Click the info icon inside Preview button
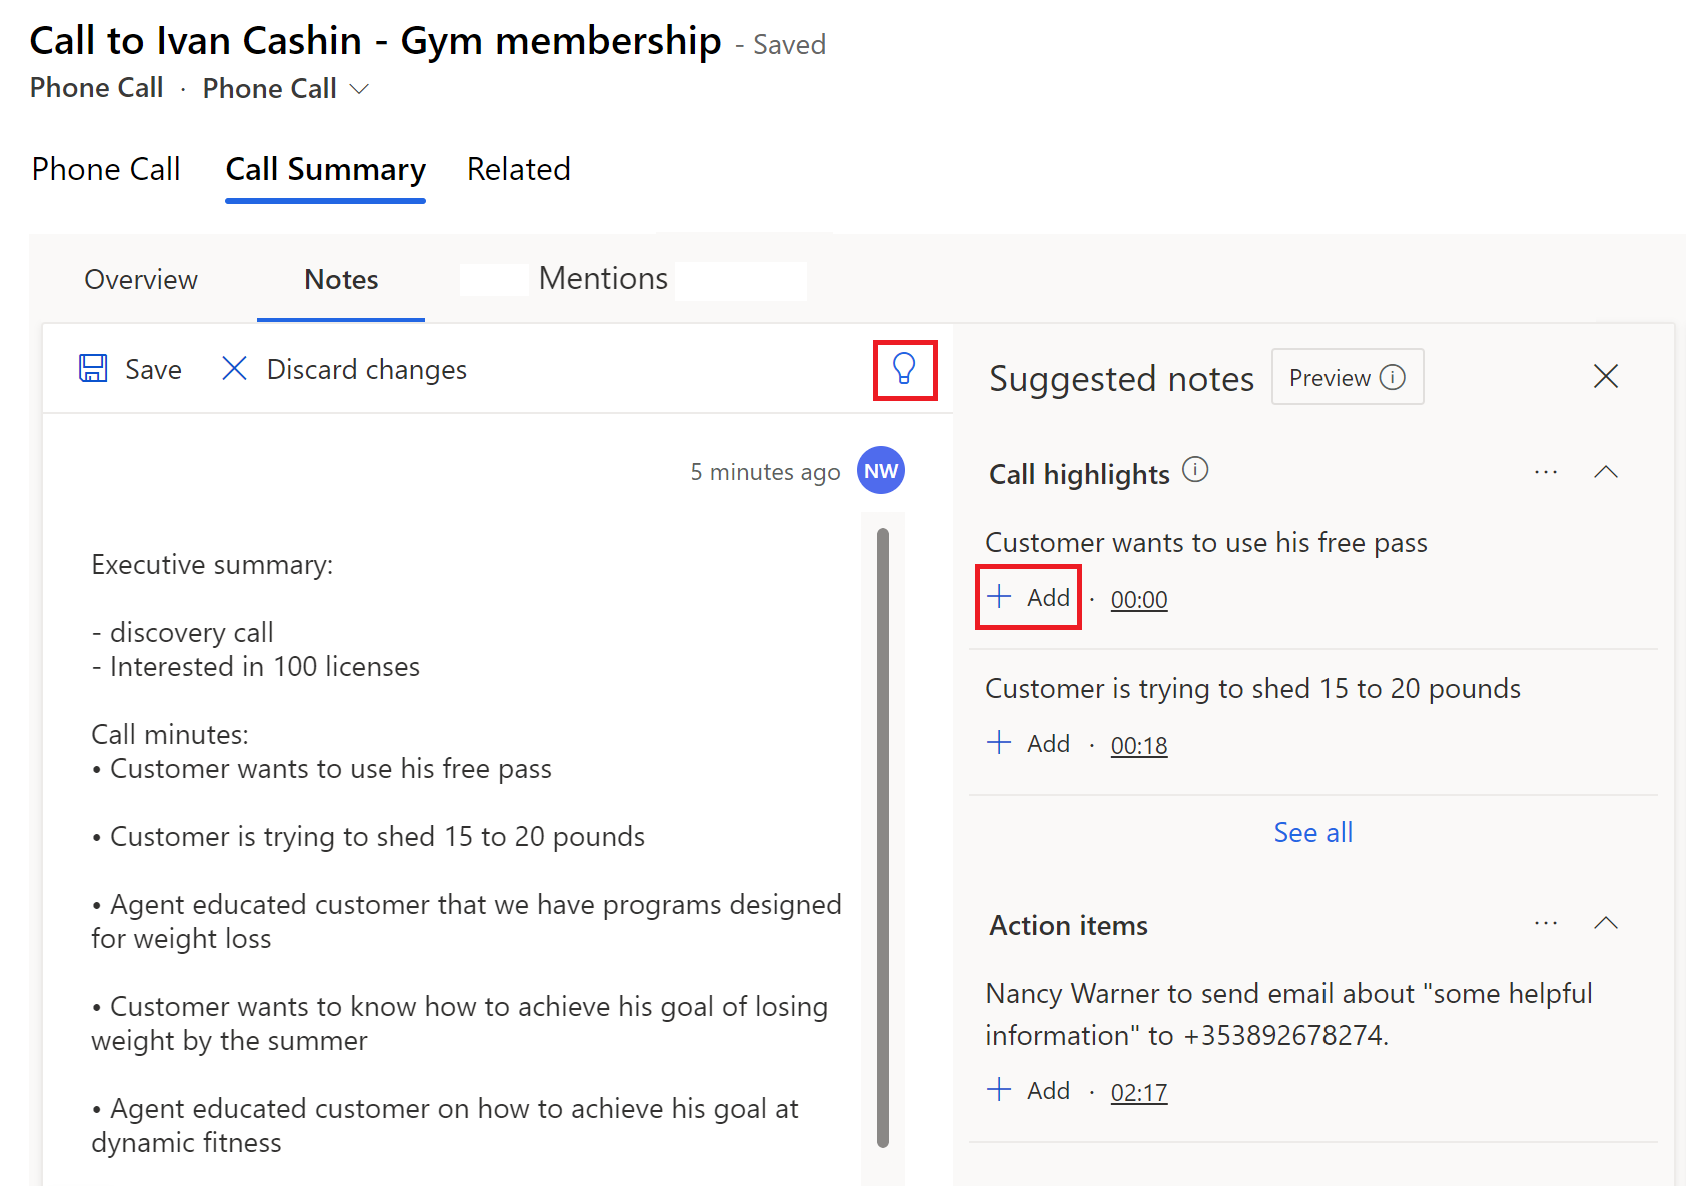This screenshot has width=1686, height=1186. tap(1393, 377)
